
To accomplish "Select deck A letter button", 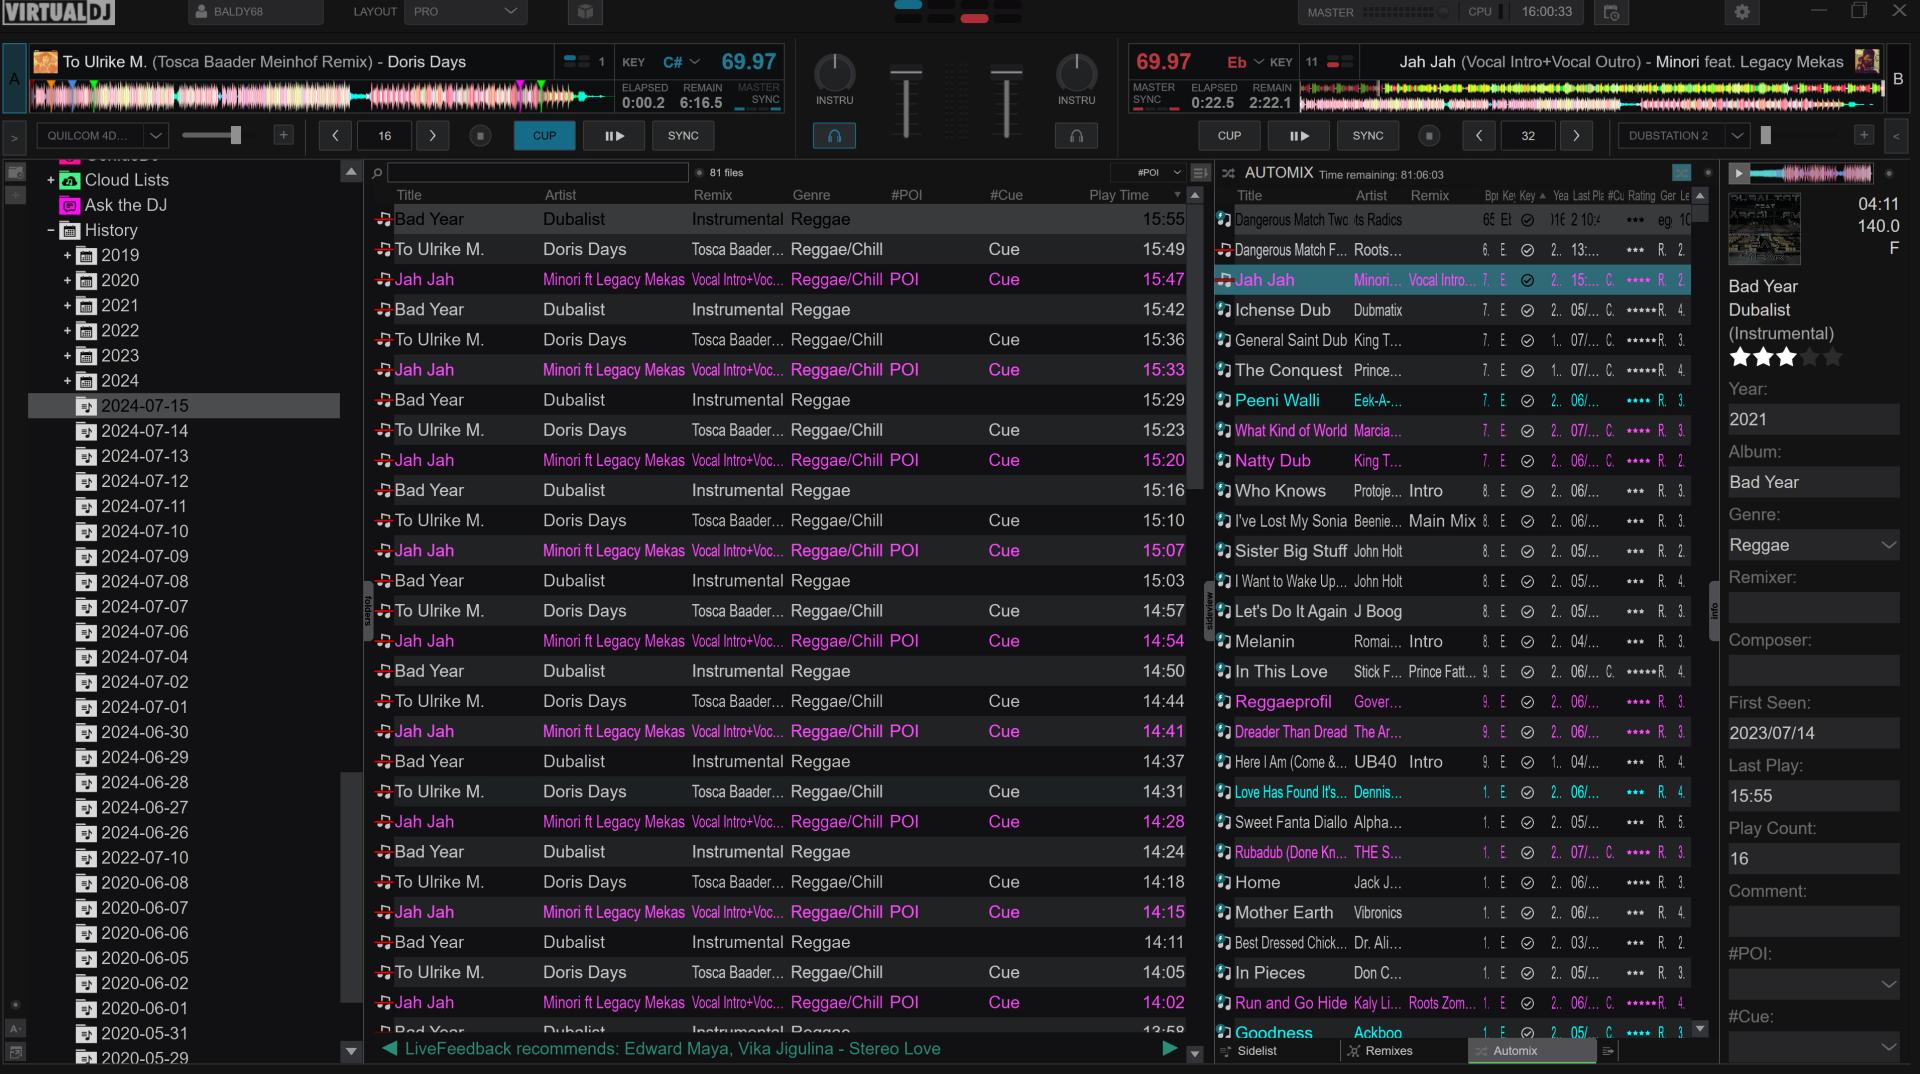I will coord(14,79).
